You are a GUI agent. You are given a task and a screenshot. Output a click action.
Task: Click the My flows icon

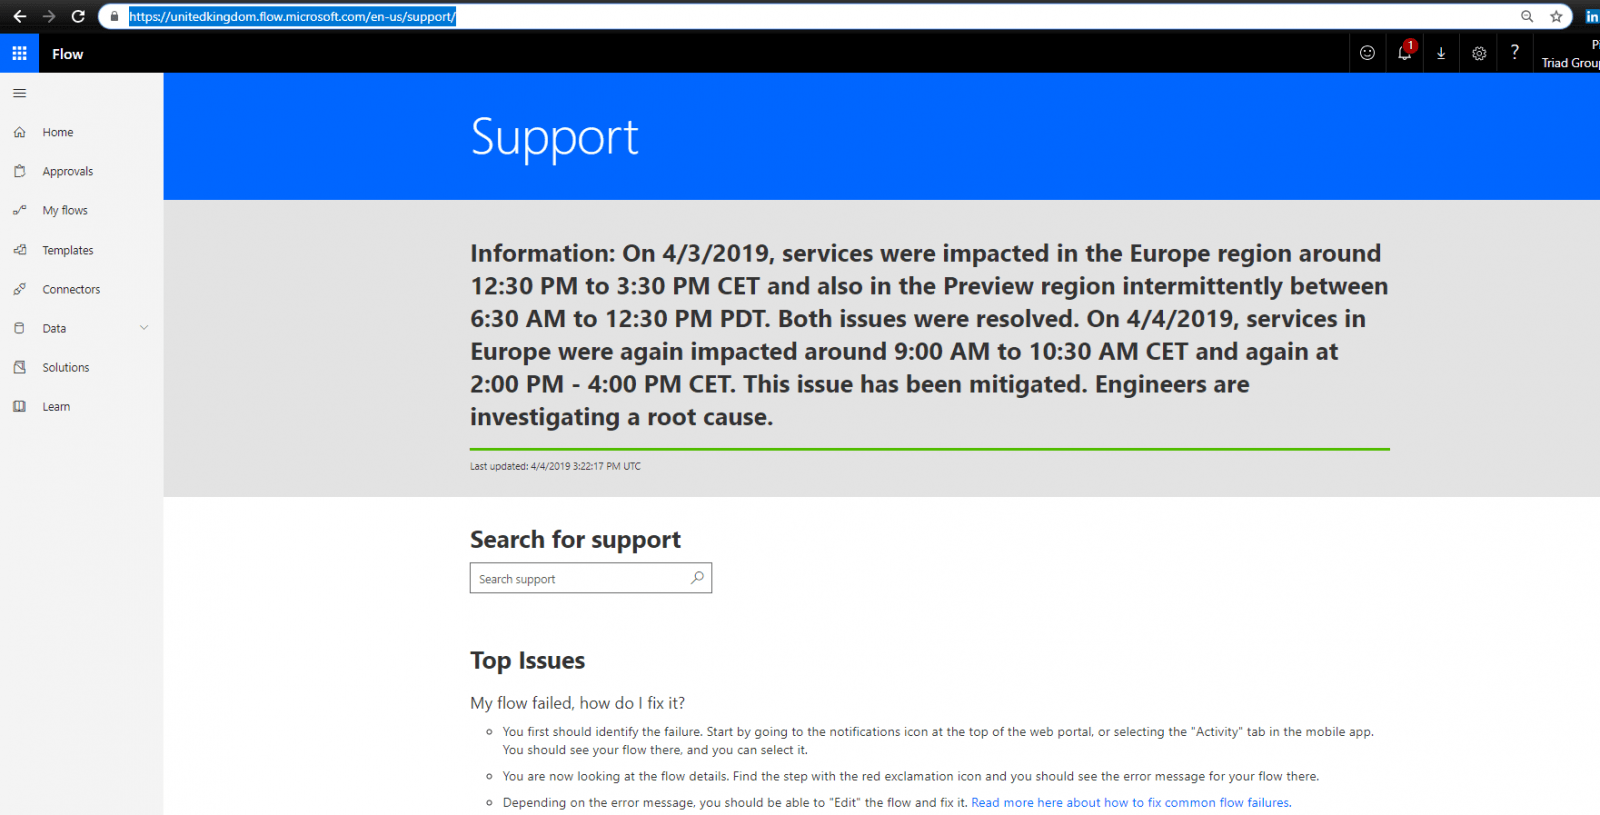[x=19, y=210]
